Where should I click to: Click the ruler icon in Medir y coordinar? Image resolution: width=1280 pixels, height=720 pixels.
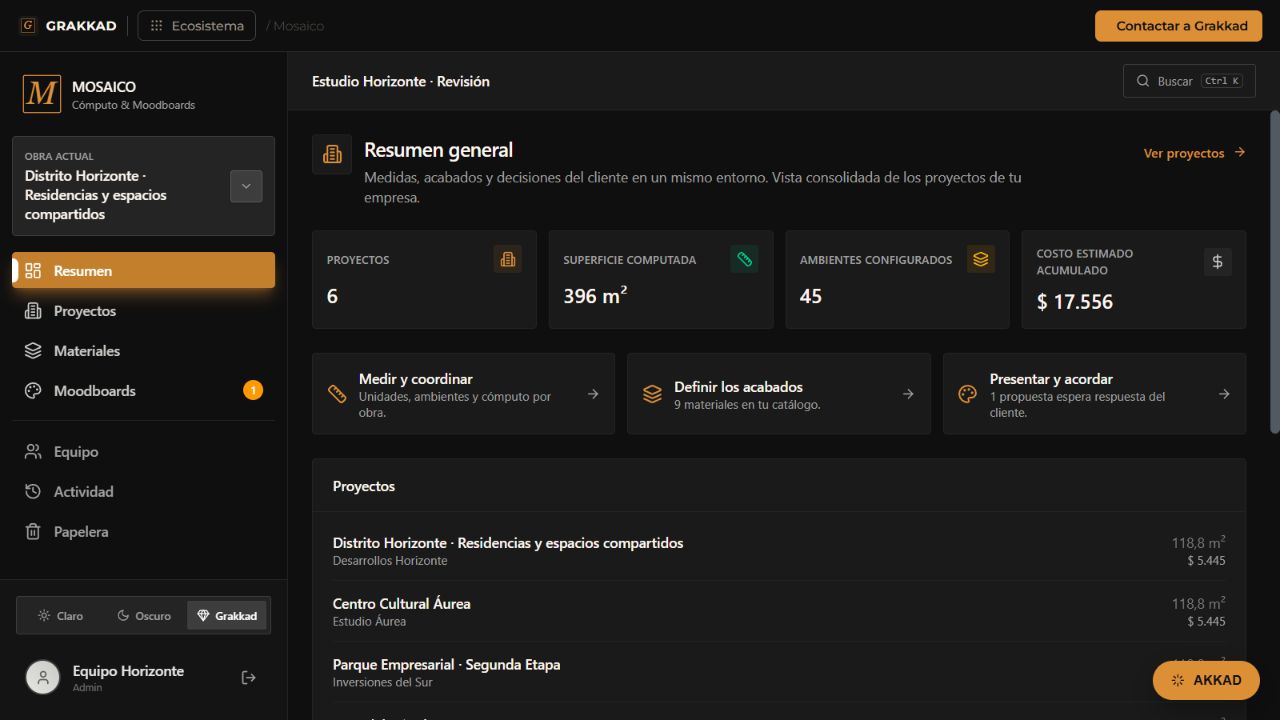pos(337,394)
